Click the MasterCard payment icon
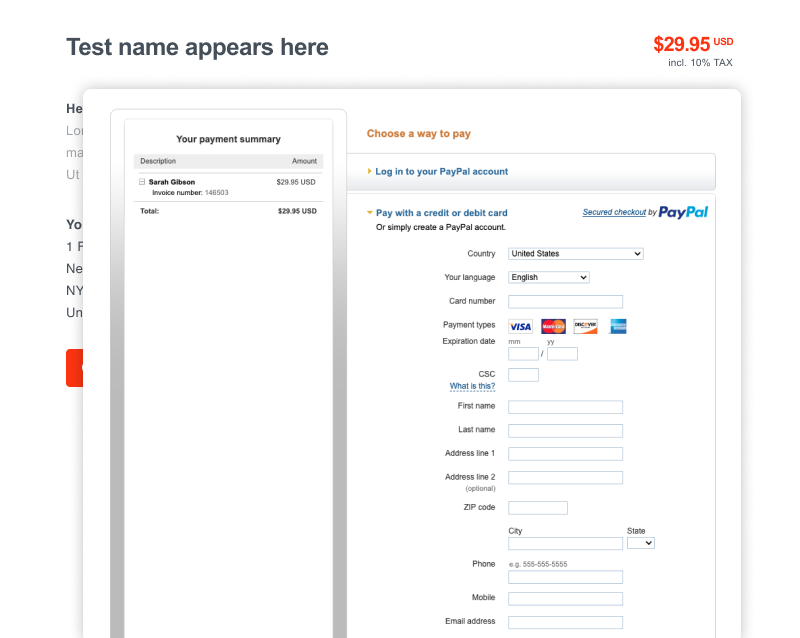This screenshot has width=800, height=638. (x=553, y=326)
